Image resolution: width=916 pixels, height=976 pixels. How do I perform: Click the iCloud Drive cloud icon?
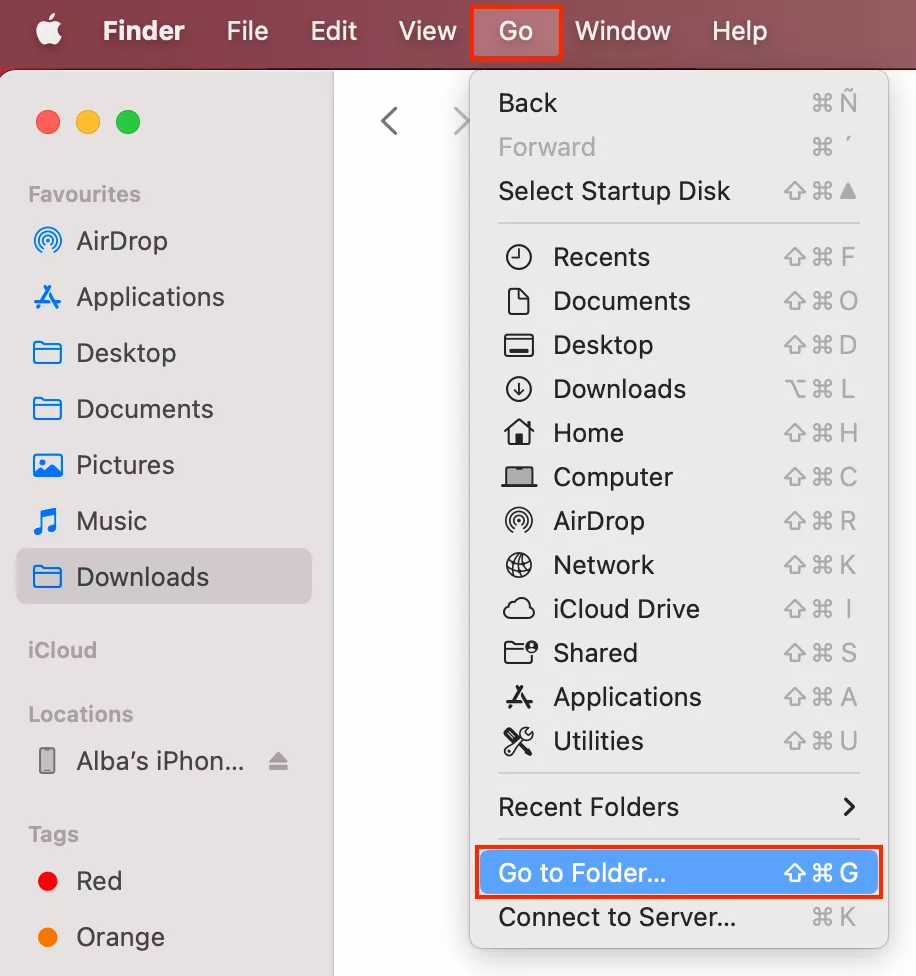click(518, 609)
